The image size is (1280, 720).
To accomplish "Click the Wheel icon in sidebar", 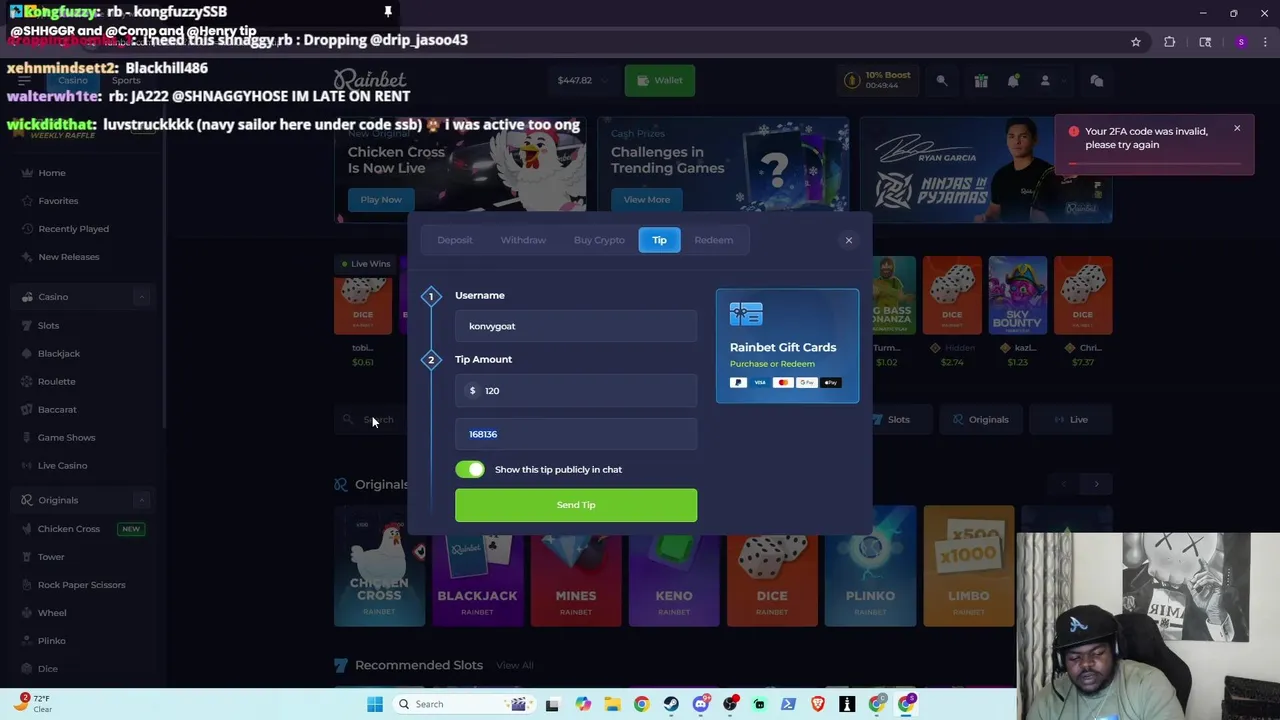I will [x=28, y=613].
